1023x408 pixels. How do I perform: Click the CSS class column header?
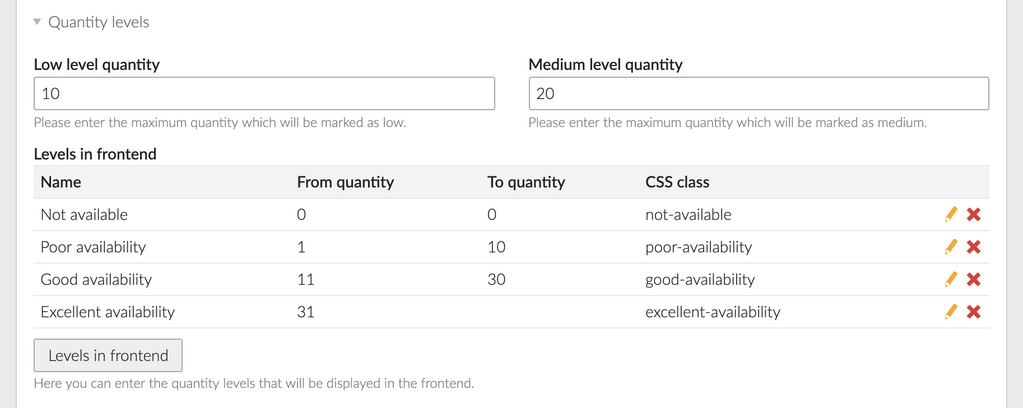(x=677, y=182)
